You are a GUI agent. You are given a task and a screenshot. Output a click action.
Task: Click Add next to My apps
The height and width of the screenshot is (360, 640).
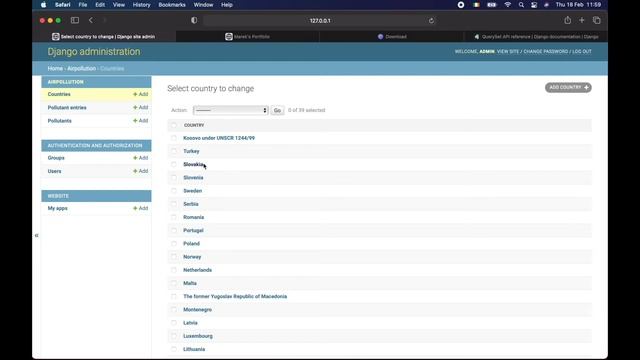pos(141,208)
